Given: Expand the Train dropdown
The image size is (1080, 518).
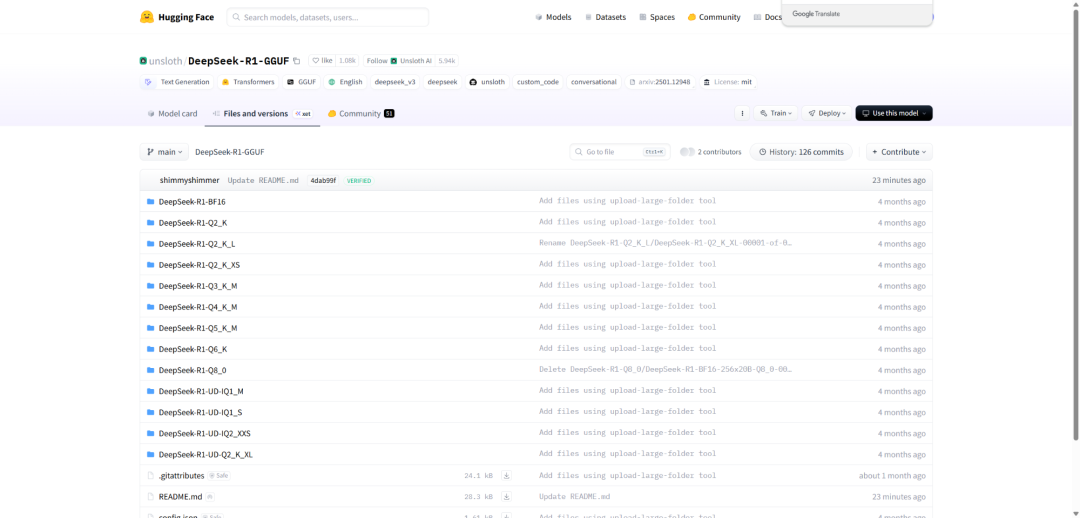Looking at the screenshot, I should click(776, 113).
